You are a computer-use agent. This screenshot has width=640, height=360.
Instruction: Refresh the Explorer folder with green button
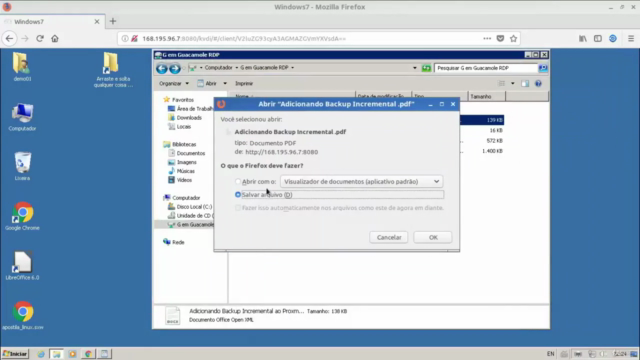point(426,68)
